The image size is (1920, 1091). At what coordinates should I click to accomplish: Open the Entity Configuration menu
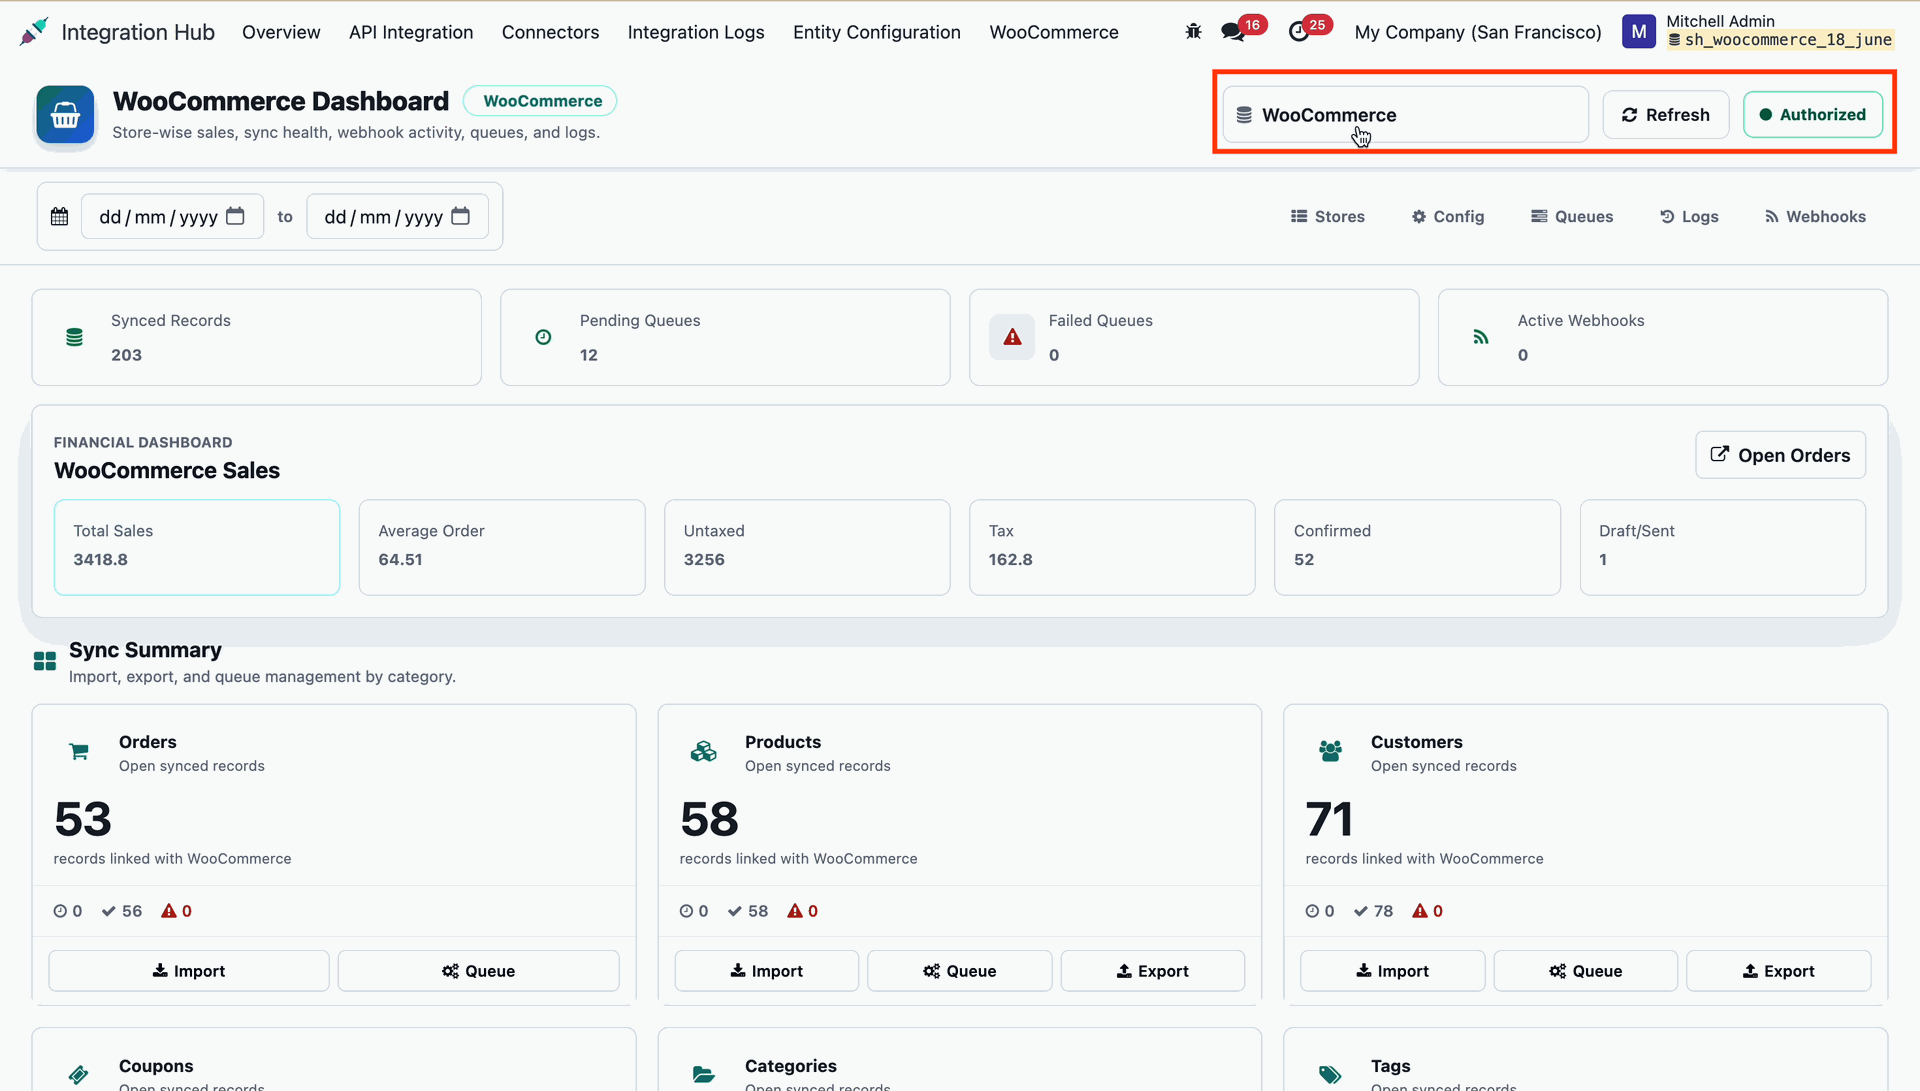[x=876, y=32]
